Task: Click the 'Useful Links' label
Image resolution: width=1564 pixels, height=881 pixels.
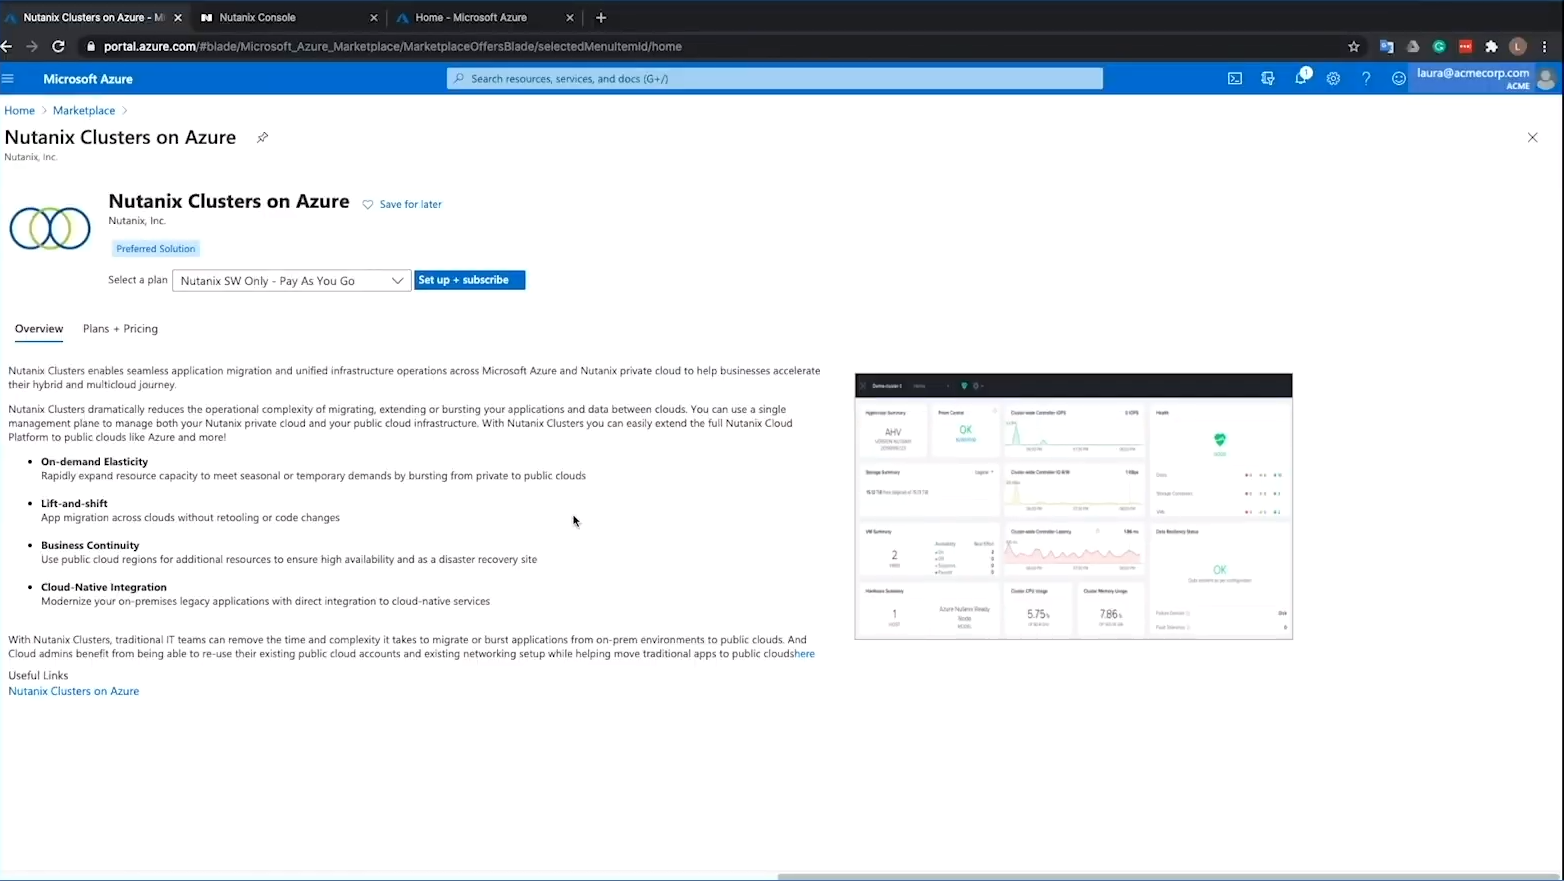Action: click(x=38, y=676)
